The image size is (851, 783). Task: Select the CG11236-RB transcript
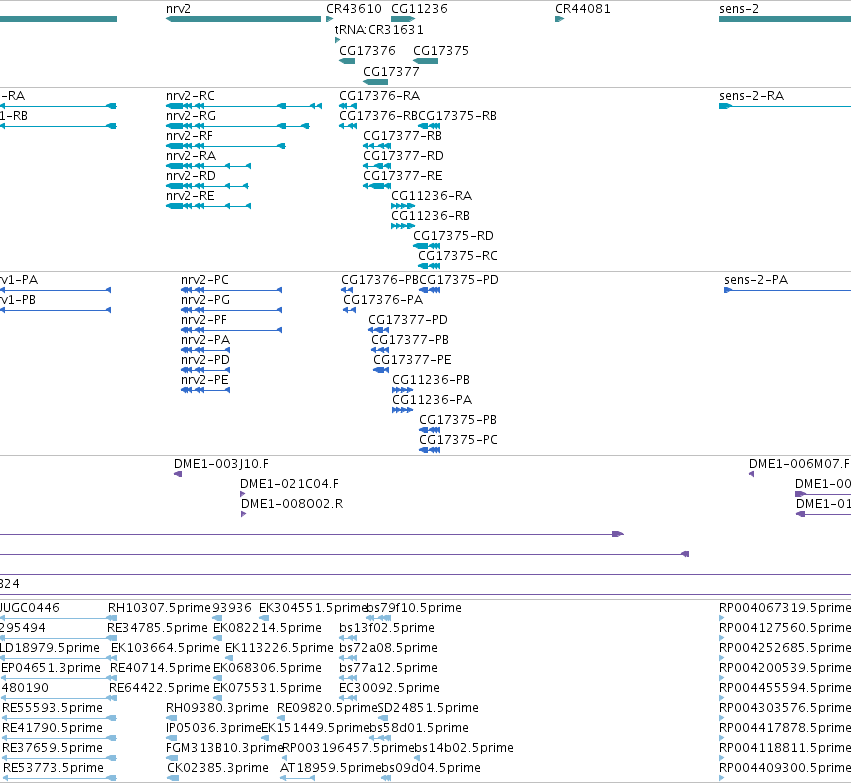pos(403,226)
